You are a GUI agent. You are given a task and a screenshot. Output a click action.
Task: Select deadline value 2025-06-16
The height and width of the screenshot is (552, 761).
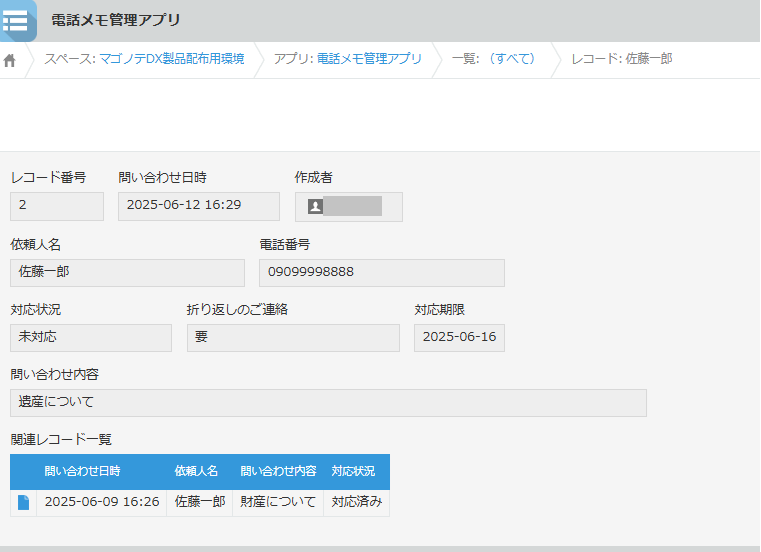tap(459, 337)
